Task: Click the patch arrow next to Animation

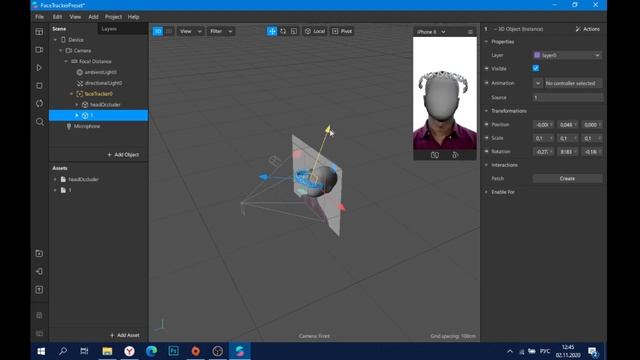Action: (x=486, y=83)
